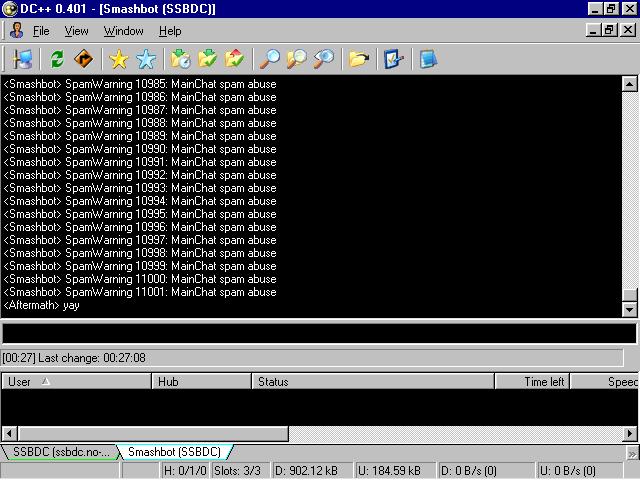Minimize the inner Smashbot child window
Viewport: 640px width, 480px height.
(x=593, y=30)
